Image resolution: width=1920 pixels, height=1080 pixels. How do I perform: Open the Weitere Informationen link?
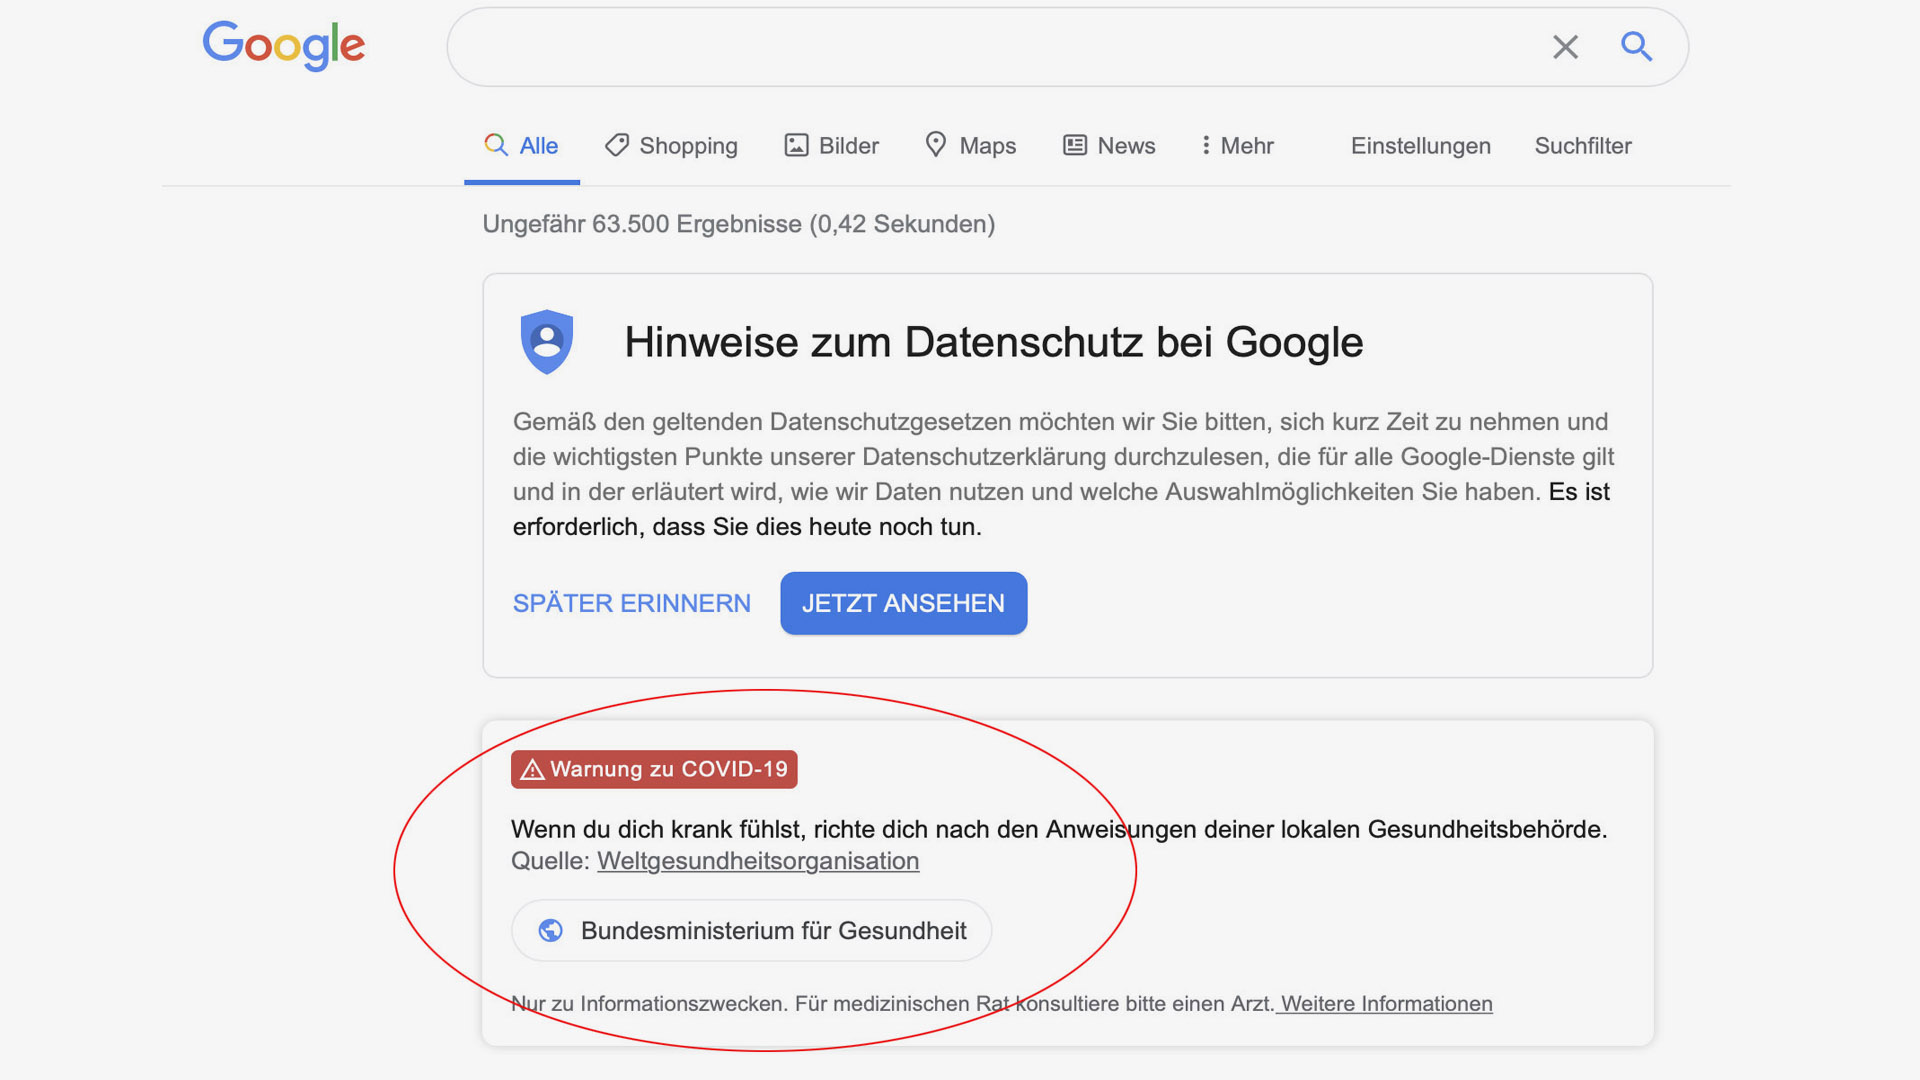click(1386, 1004)
